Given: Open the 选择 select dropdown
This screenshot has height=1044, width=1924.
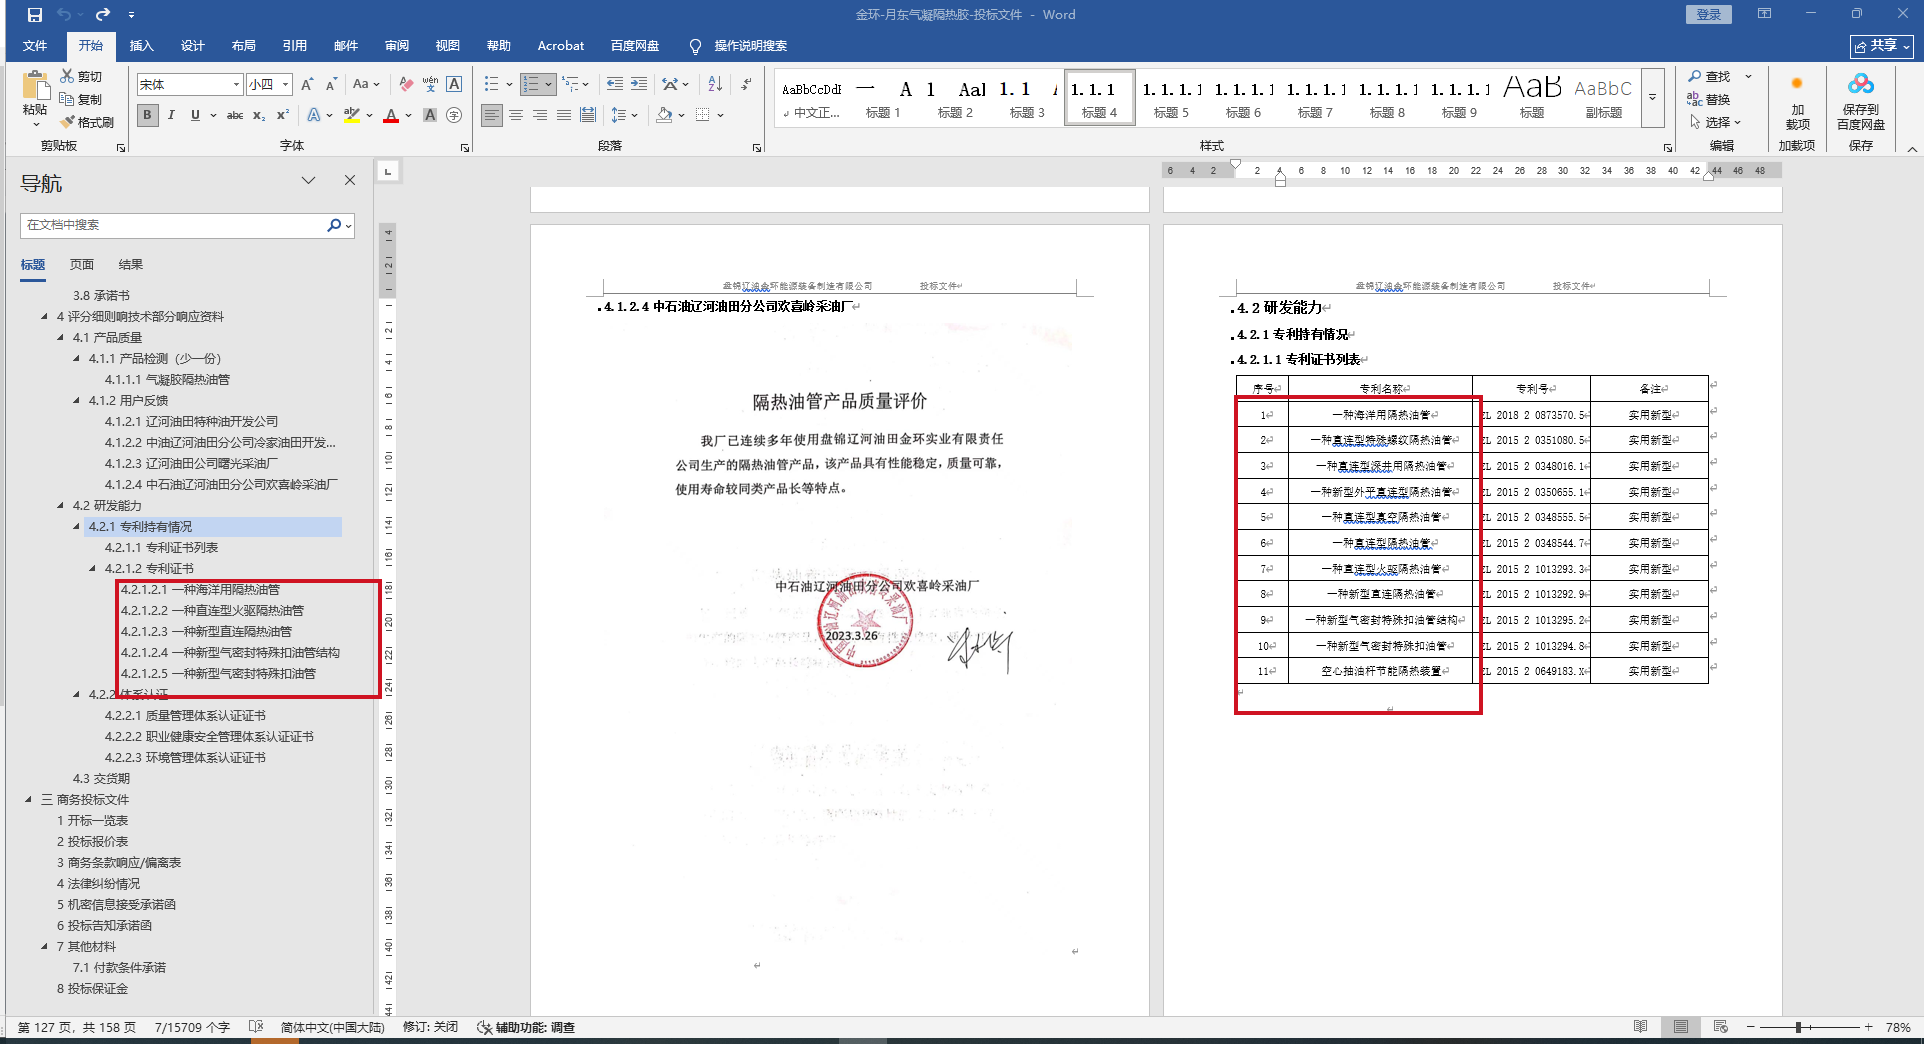Looking at the screenshot, I should pos(1716,122).
